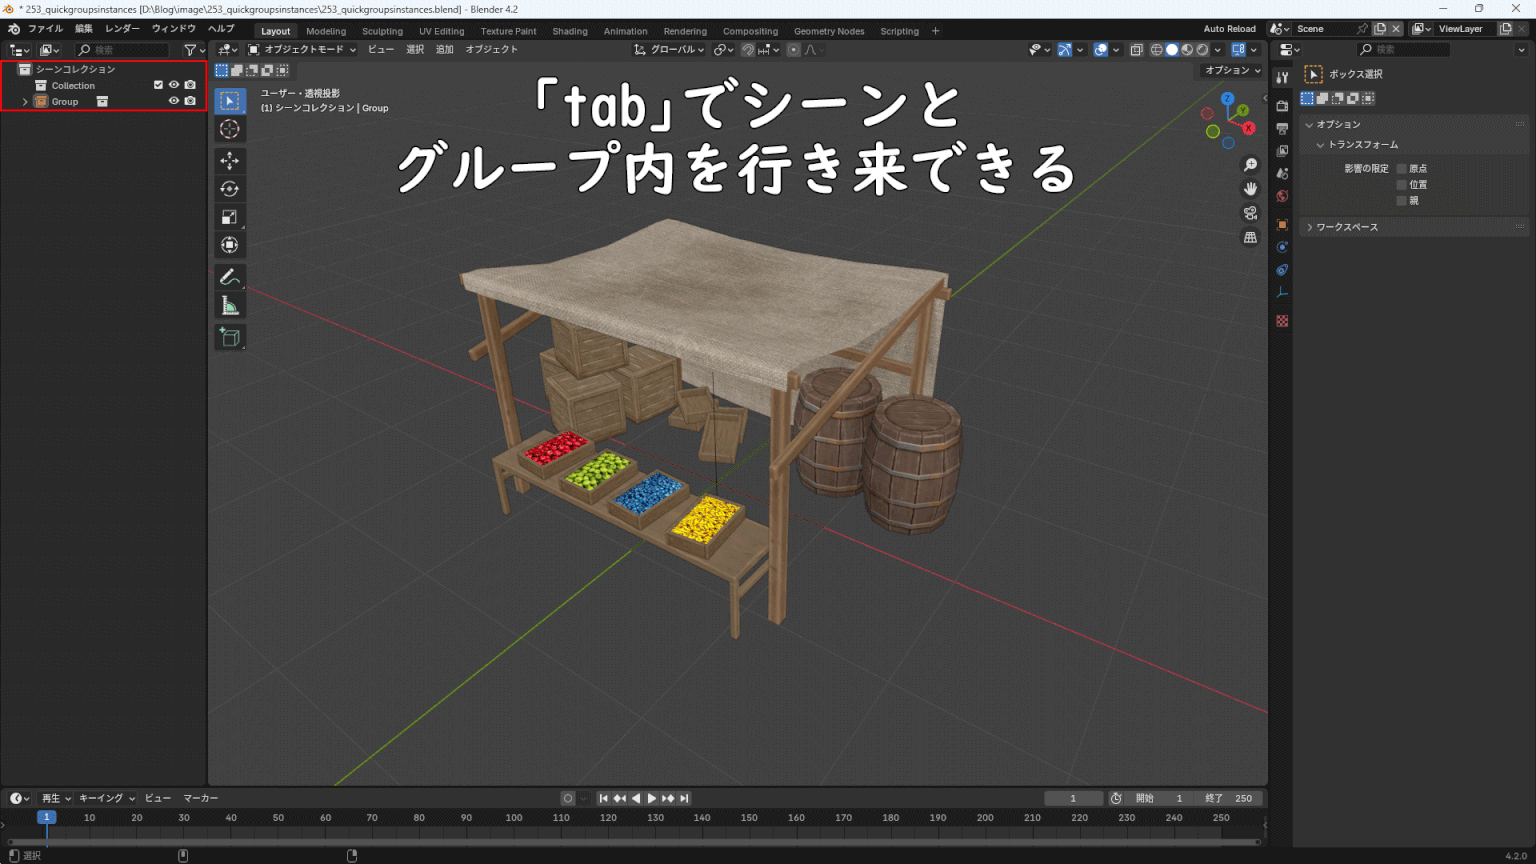
Task: Hide the Group collection with its eye icon
Action: pyautogui.click(x=173, y=101)
